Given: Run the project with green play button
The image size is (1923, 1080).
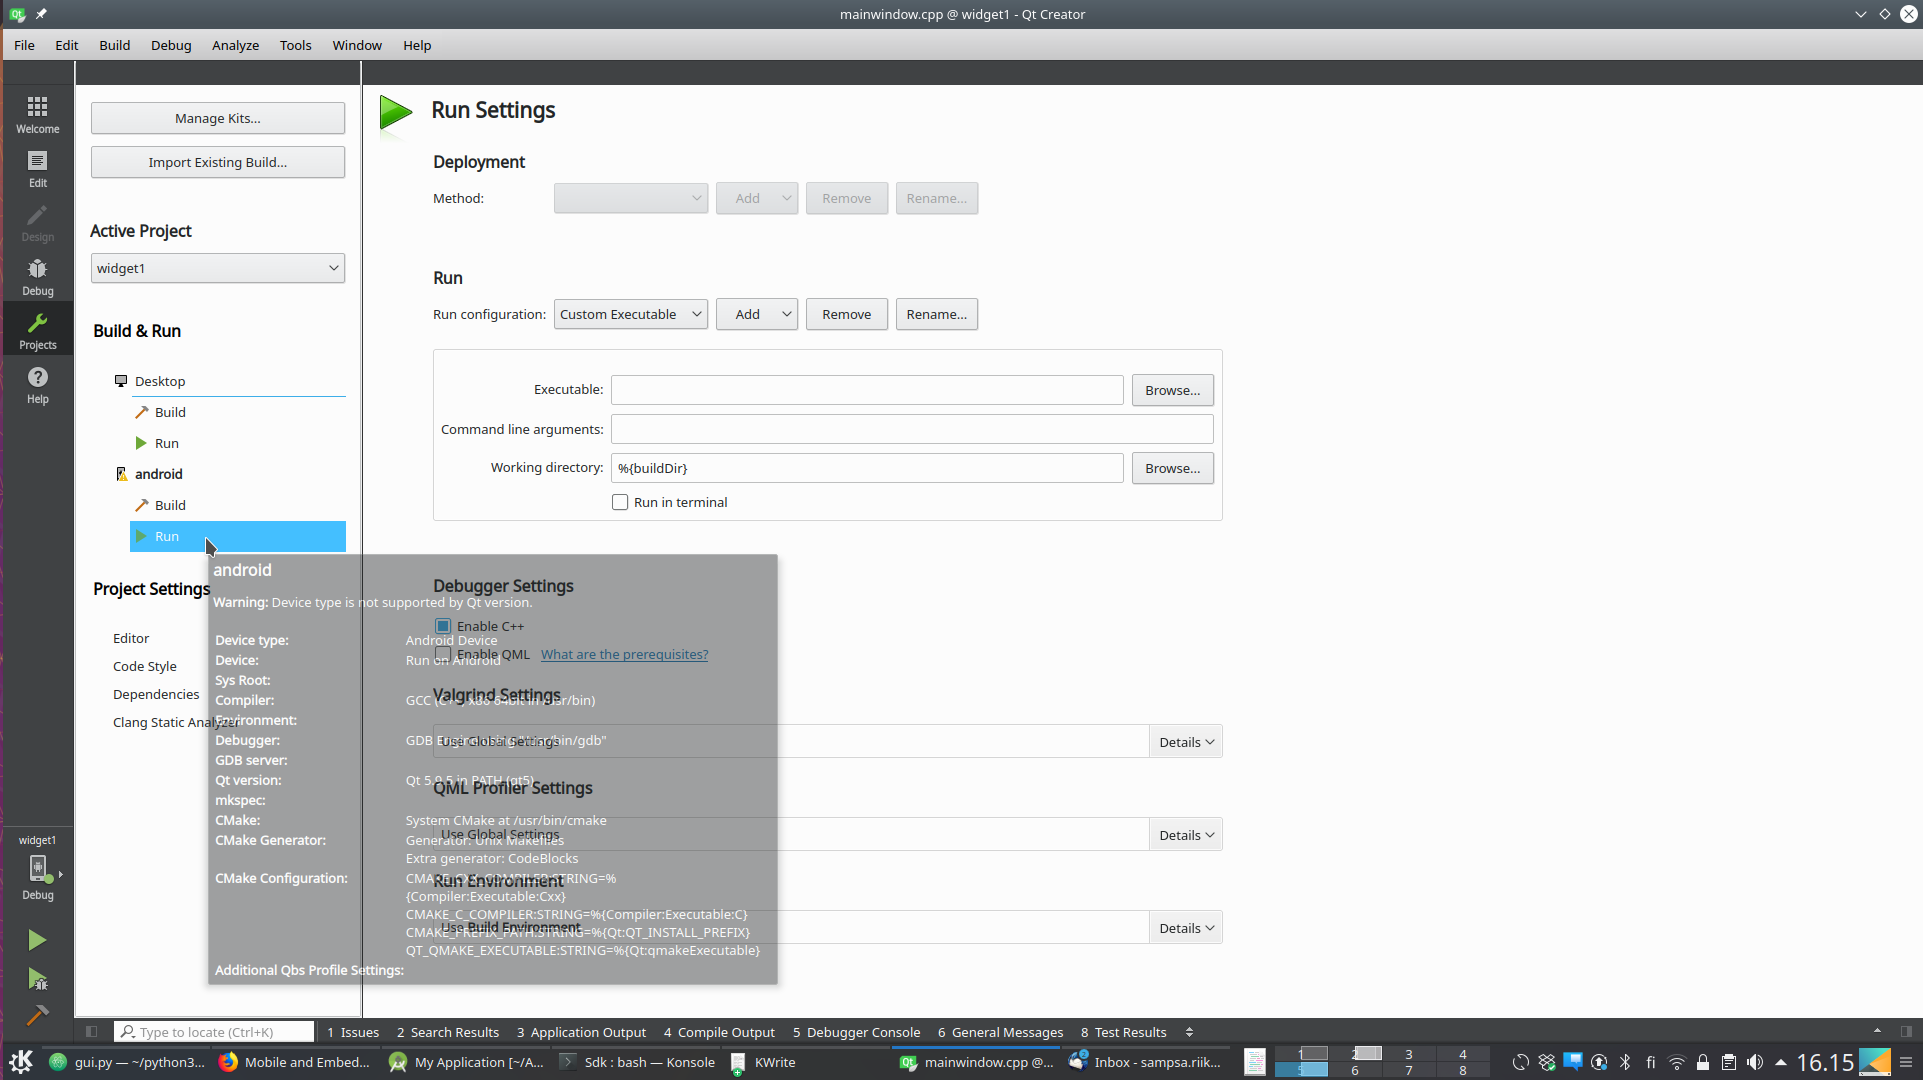Looking at the screenshot, I should coord(37,940).
